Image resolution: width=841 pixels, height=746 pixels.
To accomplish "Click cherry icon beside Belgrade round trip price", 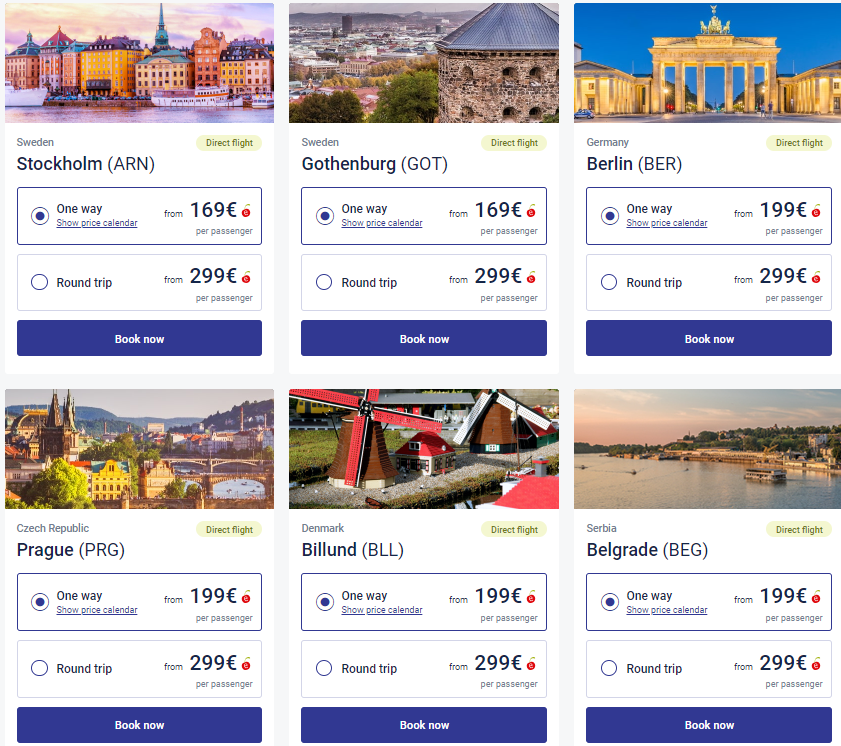I will (x=816, y=664).
